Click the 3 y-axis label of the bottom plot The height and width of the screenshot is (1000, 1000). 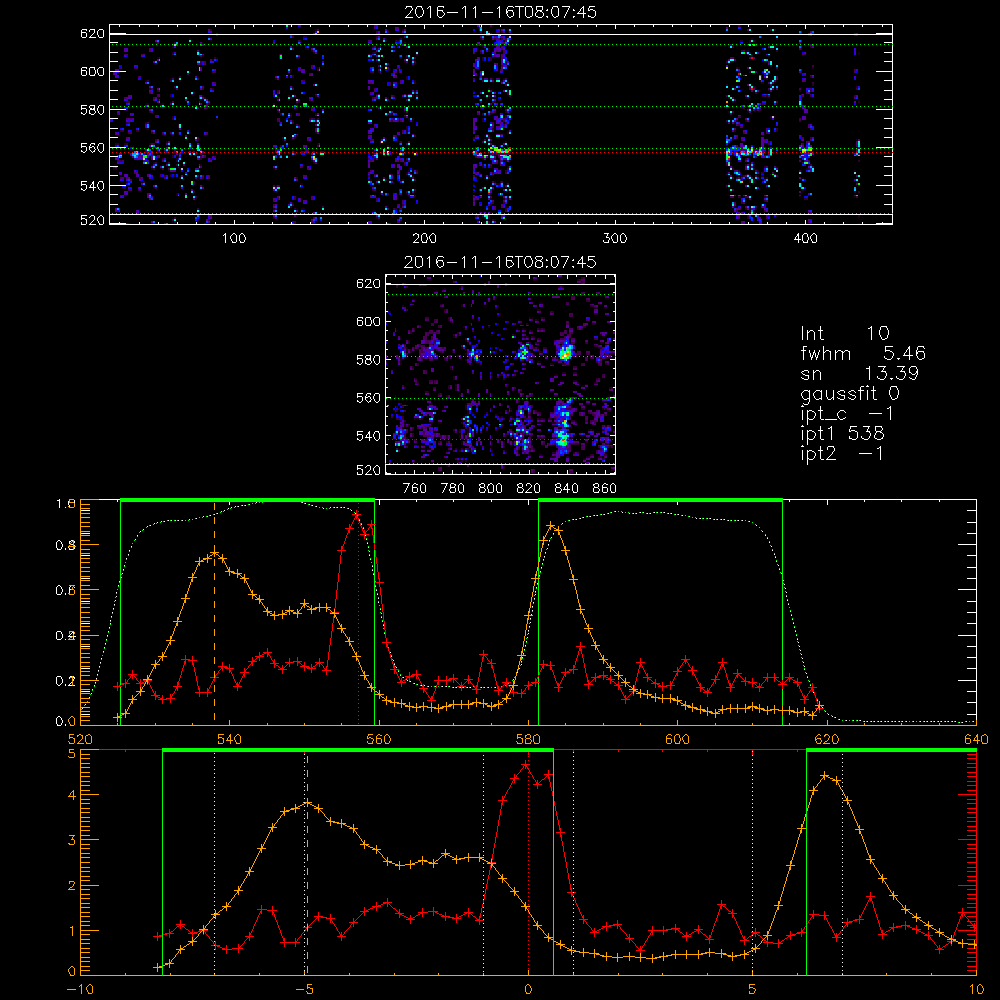click(x=71, y=840)
